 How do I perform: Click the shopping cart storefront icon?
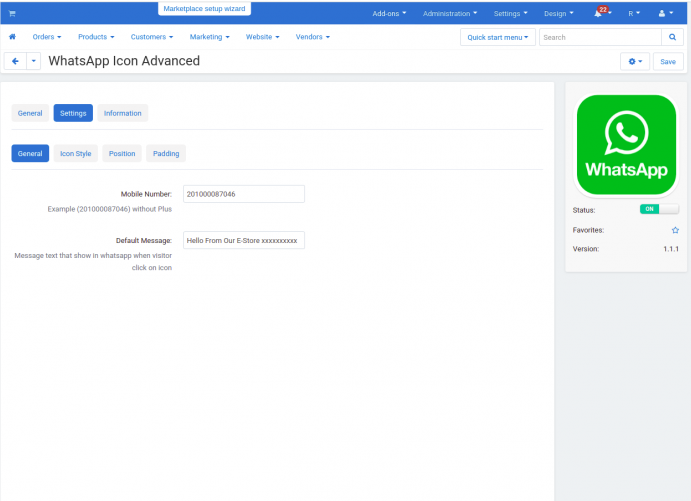tap(12, 14)
